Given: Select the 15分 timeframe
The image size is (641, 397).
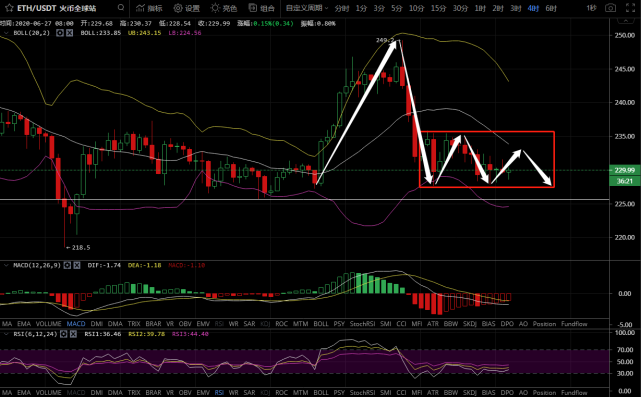Looking at the screenshot, I should tap(438, 8).
